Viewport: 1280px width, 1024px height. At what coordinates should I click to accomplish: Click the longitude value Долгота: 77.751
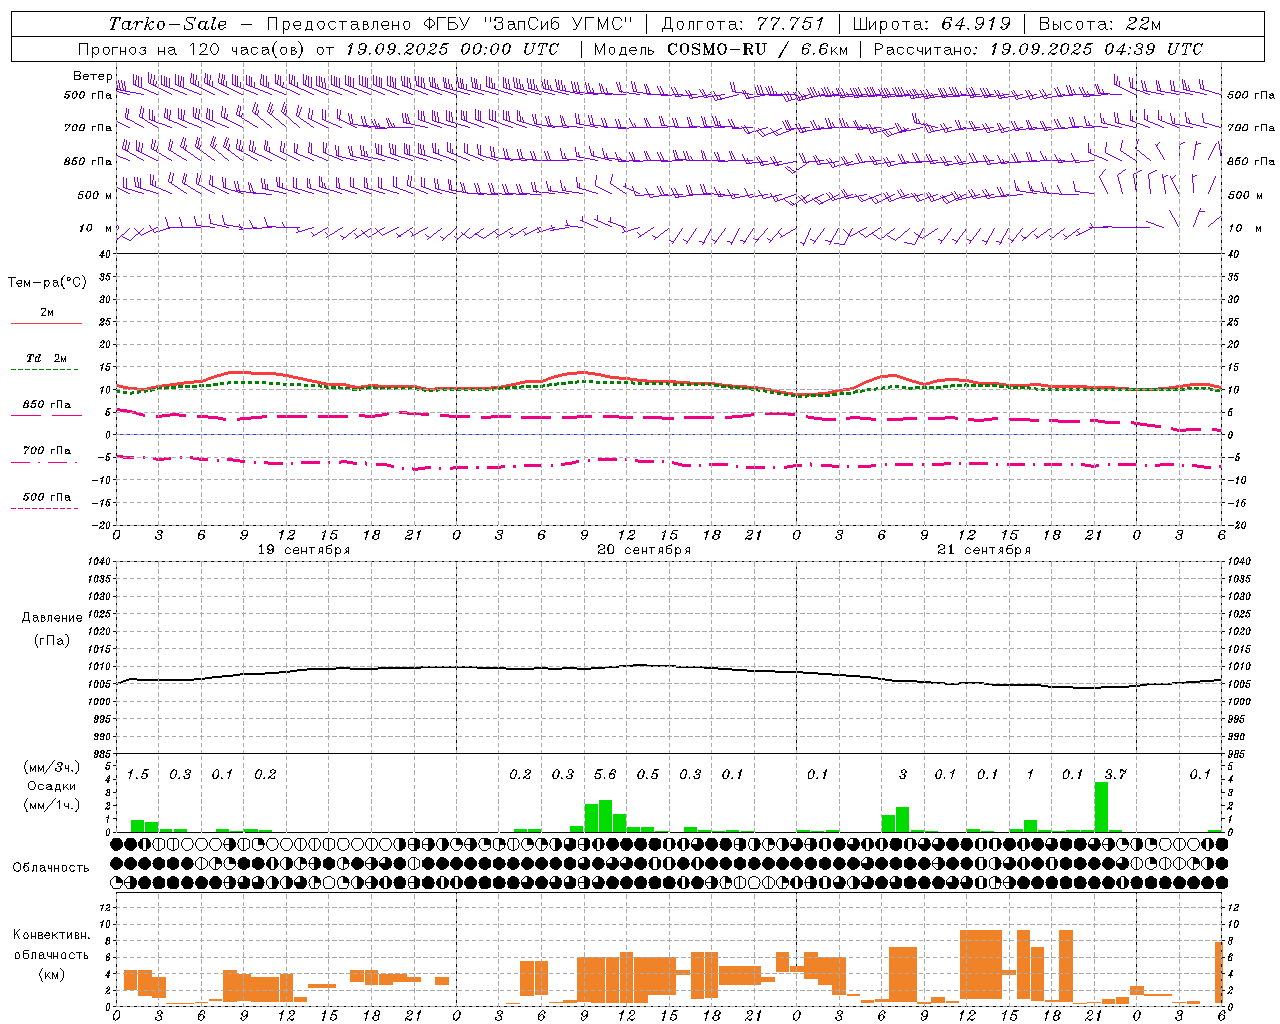tap(743, 24)
